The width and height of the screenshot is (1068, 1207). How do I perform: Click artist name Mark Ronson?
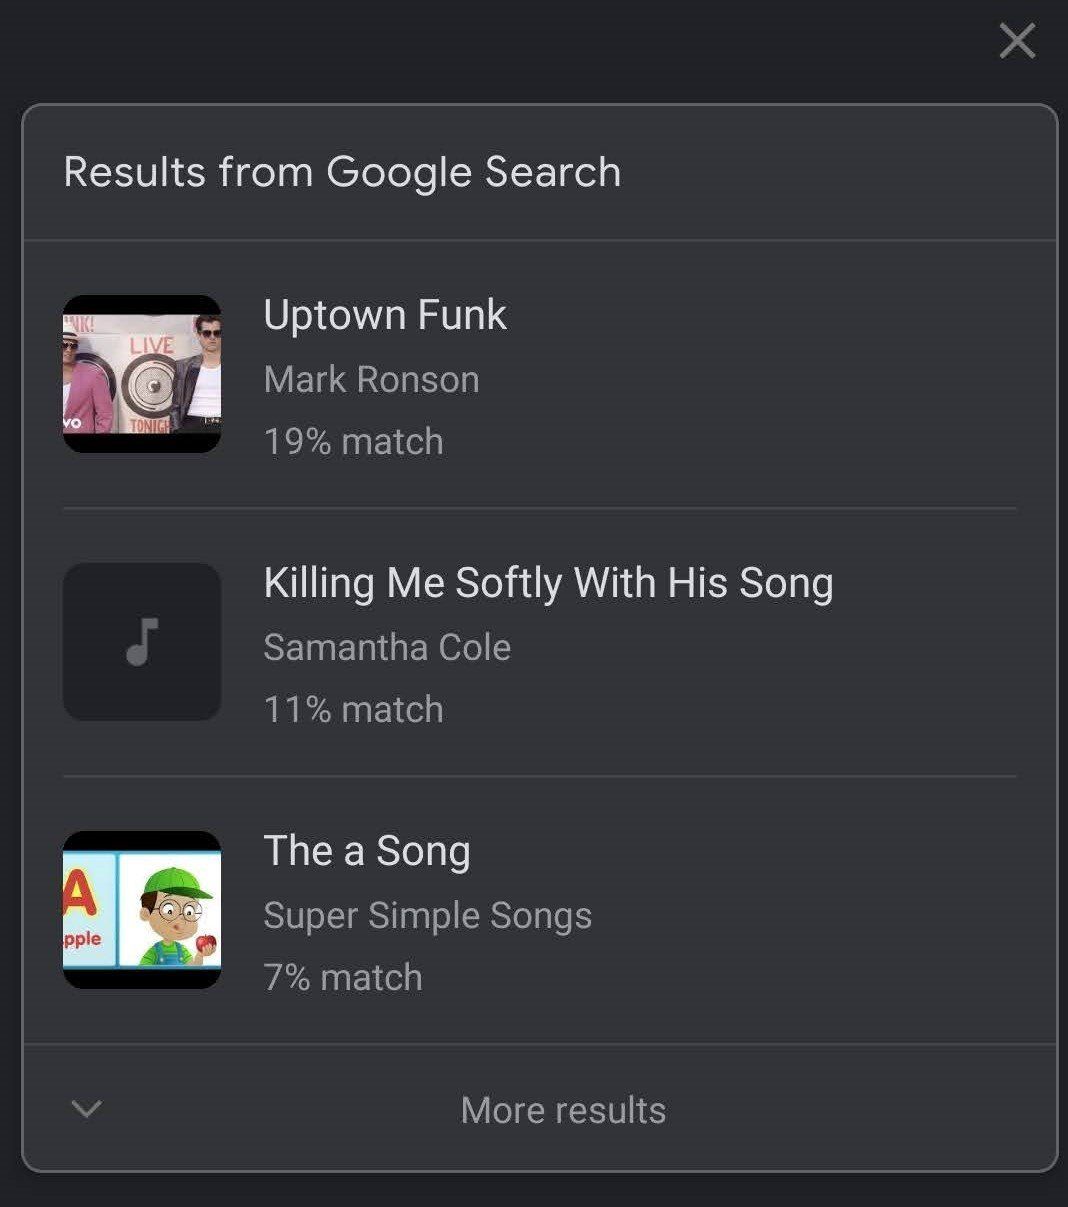[x=371, y=380]
